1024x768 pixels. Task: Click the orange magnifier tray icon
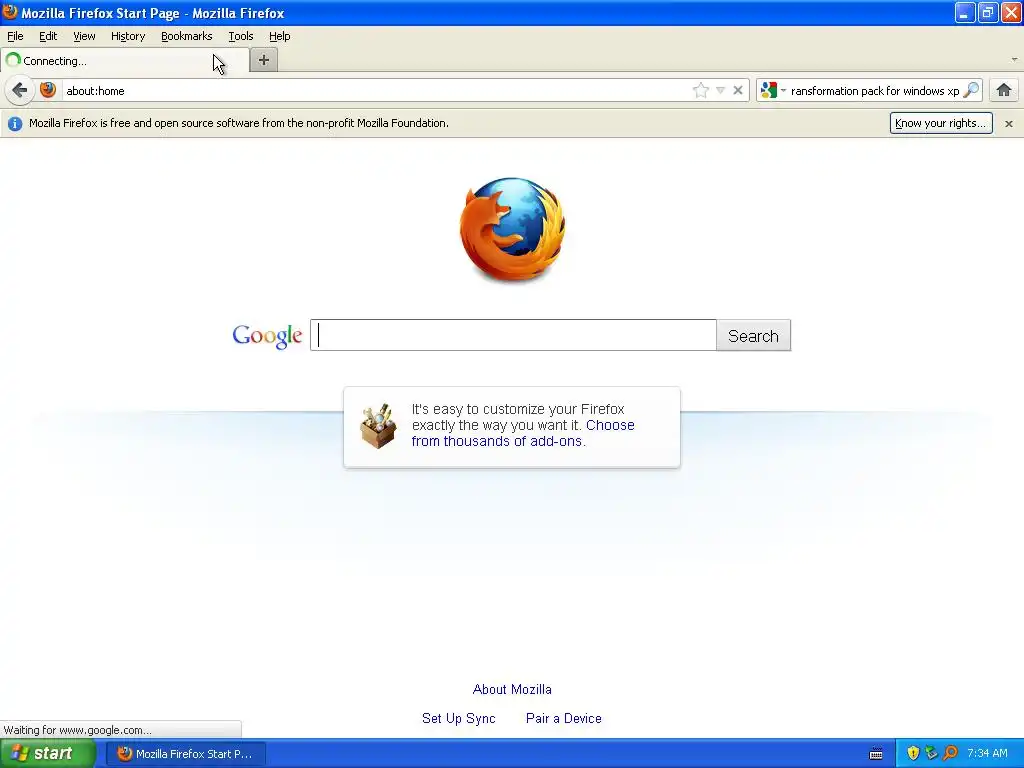[x=950, y=753]
